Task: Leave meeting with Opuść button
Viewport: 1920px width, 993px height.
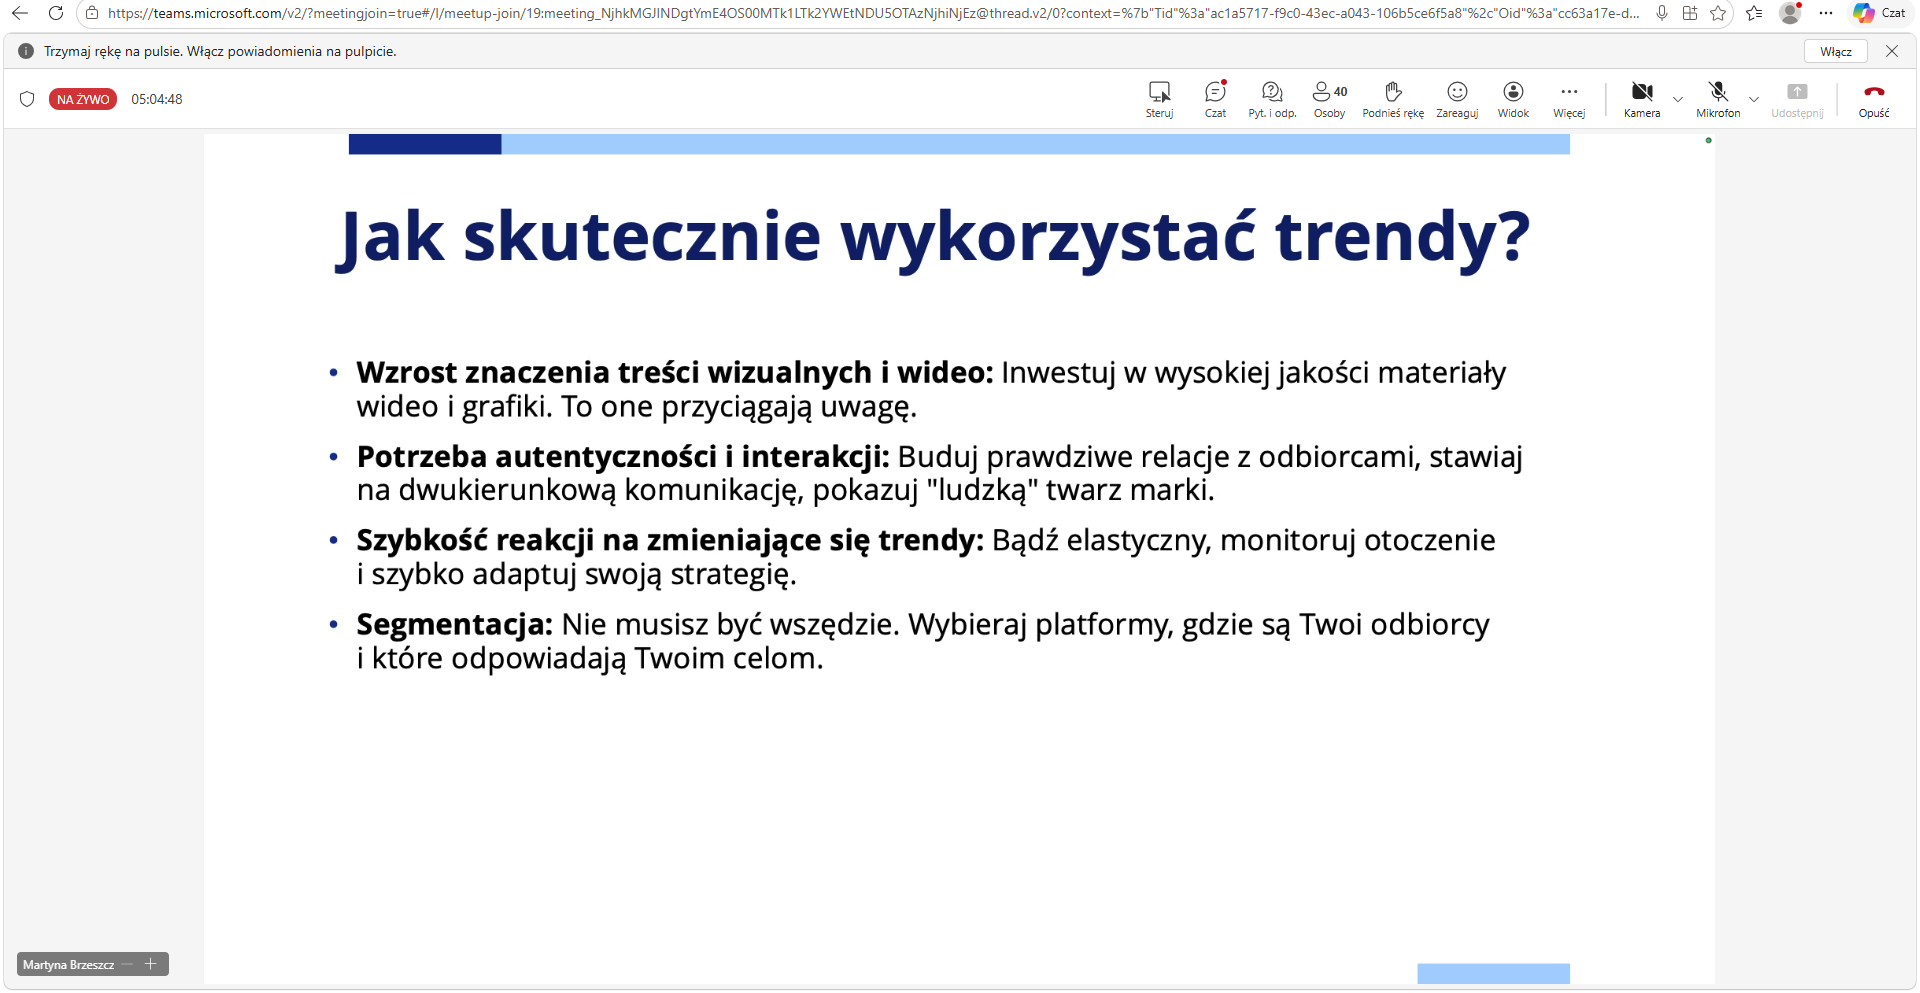Action: pyautogui.click(x=1874, y=99)
